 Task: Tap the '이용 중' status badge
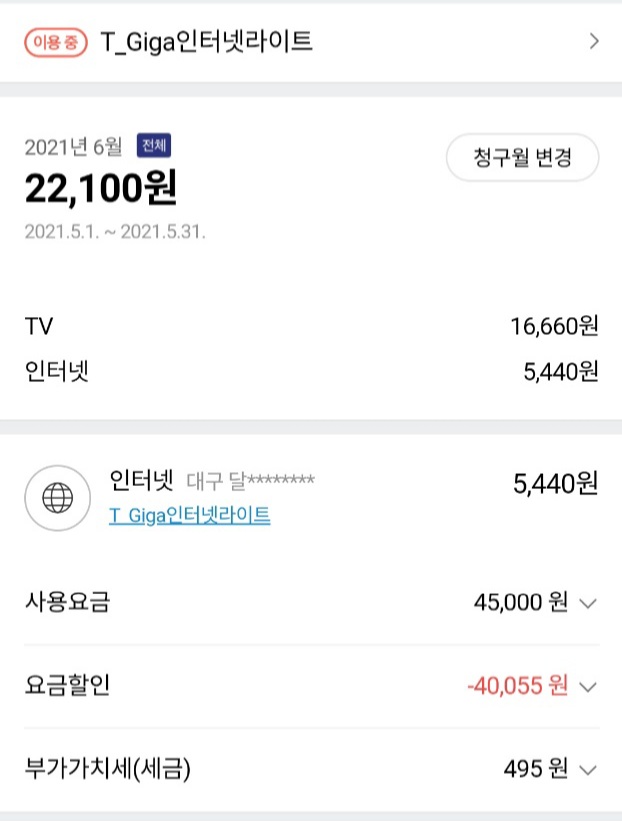(57, 42)
